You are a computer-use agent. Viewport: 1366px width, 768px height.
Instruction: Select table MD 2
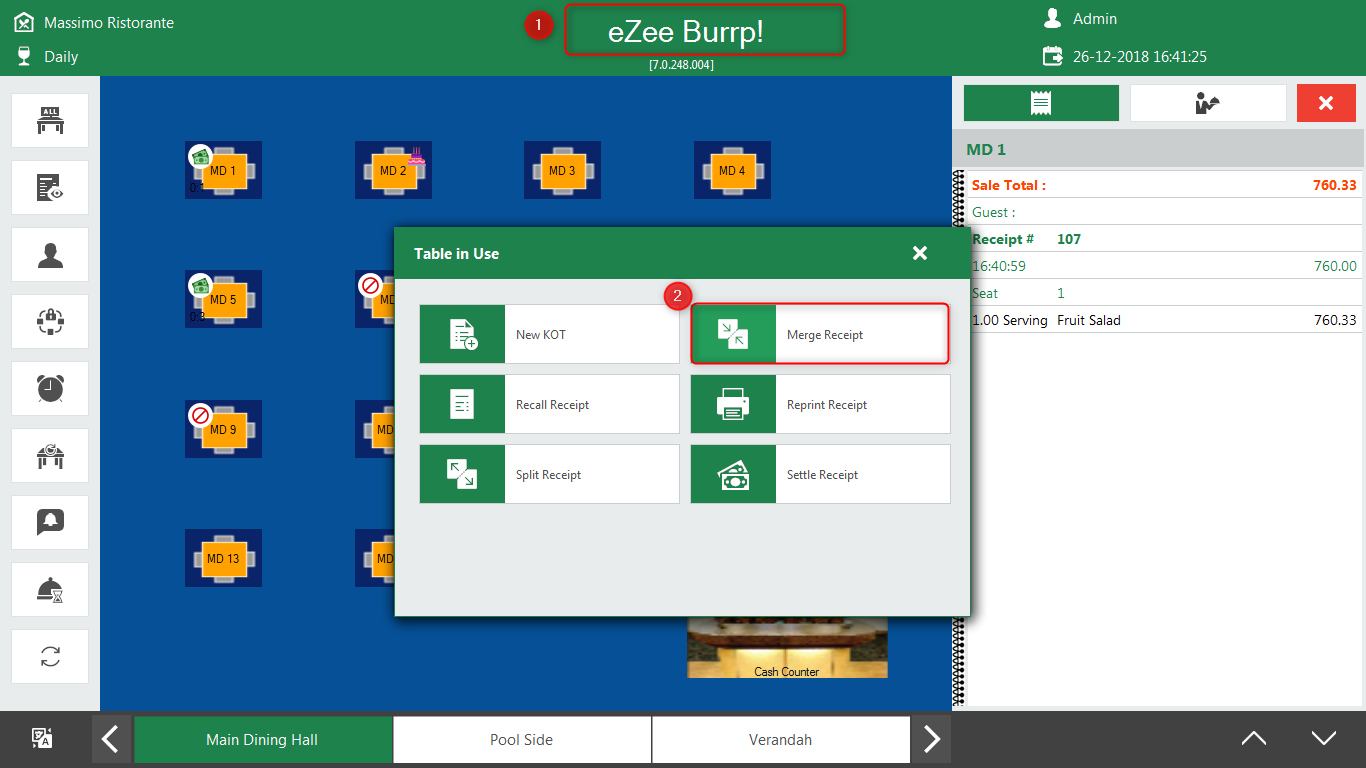click(393, 170)
